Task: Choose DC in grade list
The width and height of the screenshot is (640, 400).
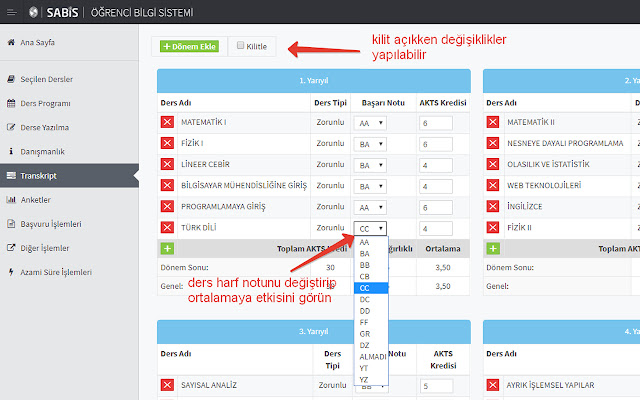Action: (371, 299)
